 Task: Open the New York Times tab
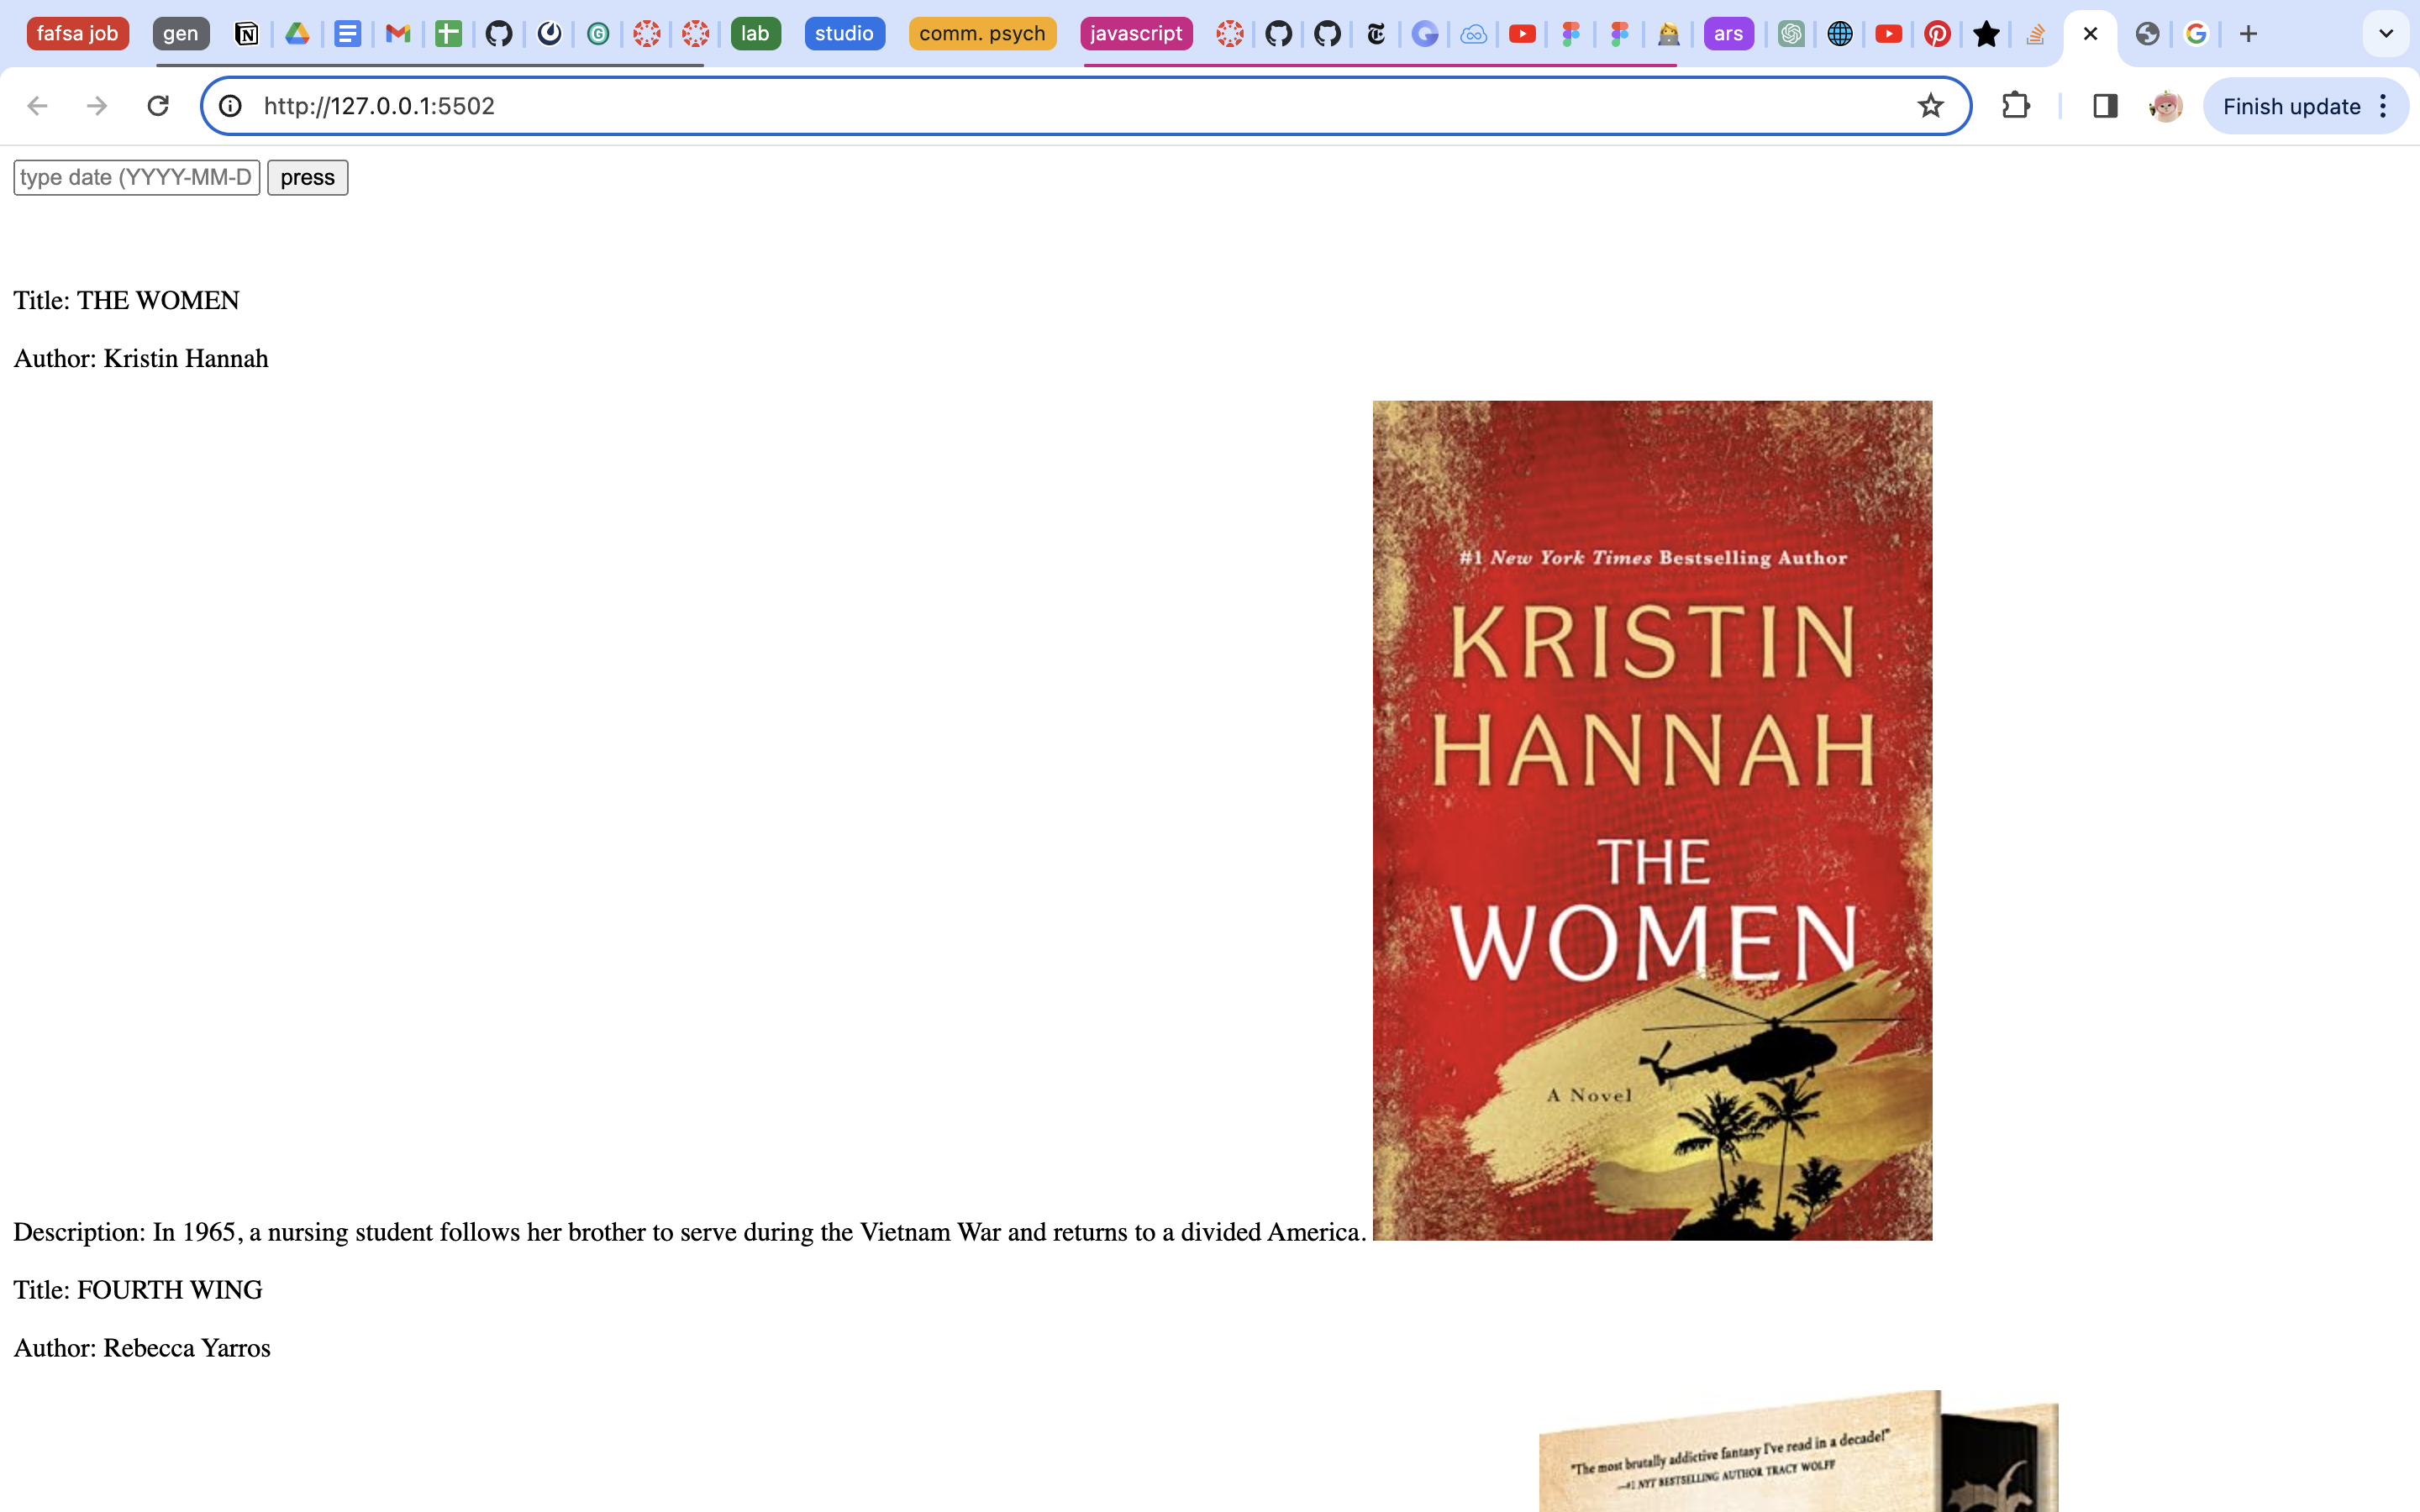point(1376,34)
